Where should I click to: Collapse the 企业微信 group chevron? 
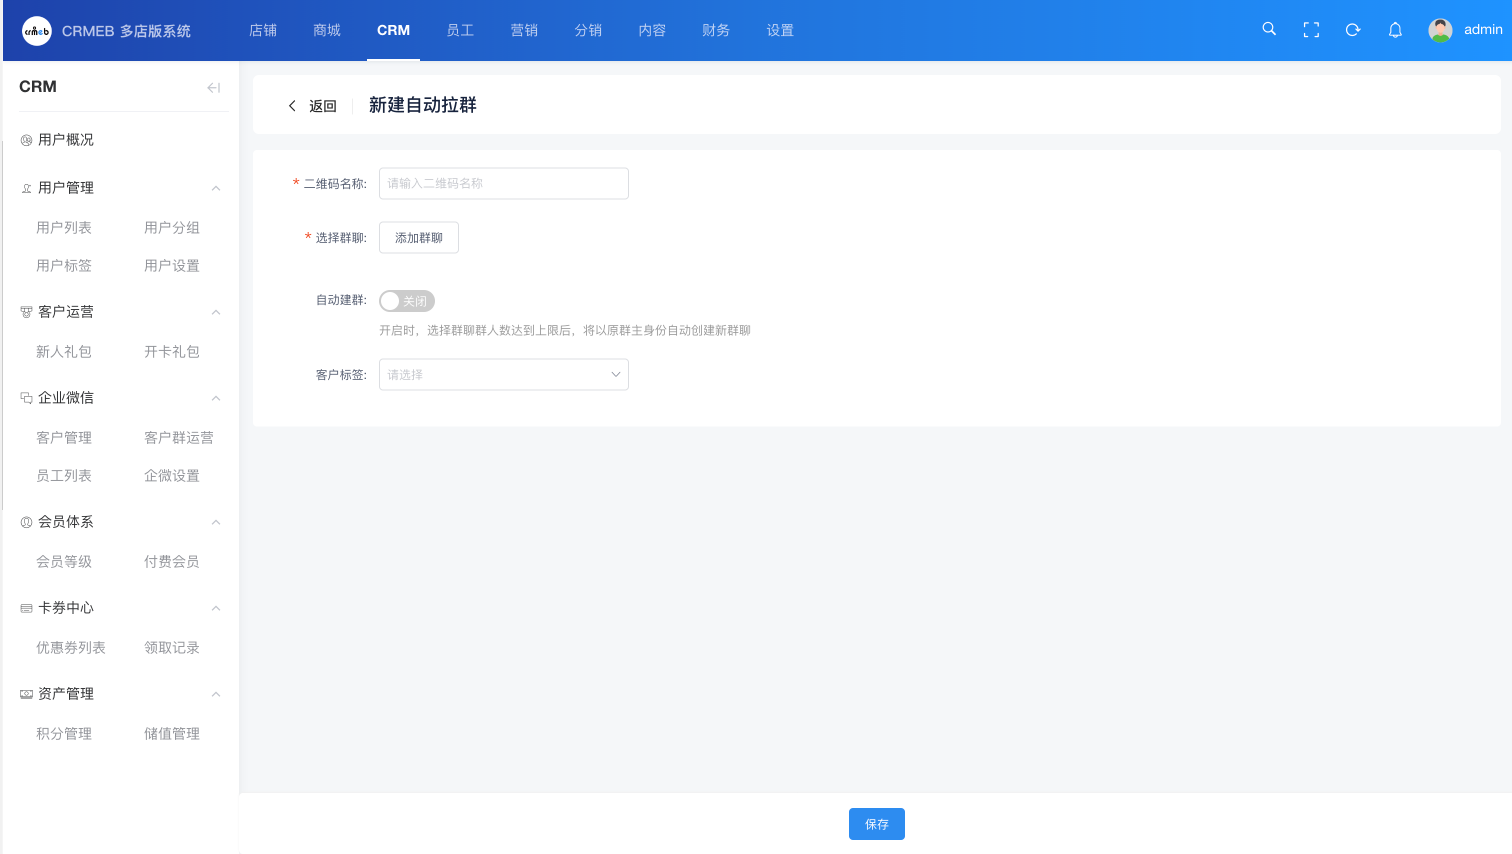point(216,398)
